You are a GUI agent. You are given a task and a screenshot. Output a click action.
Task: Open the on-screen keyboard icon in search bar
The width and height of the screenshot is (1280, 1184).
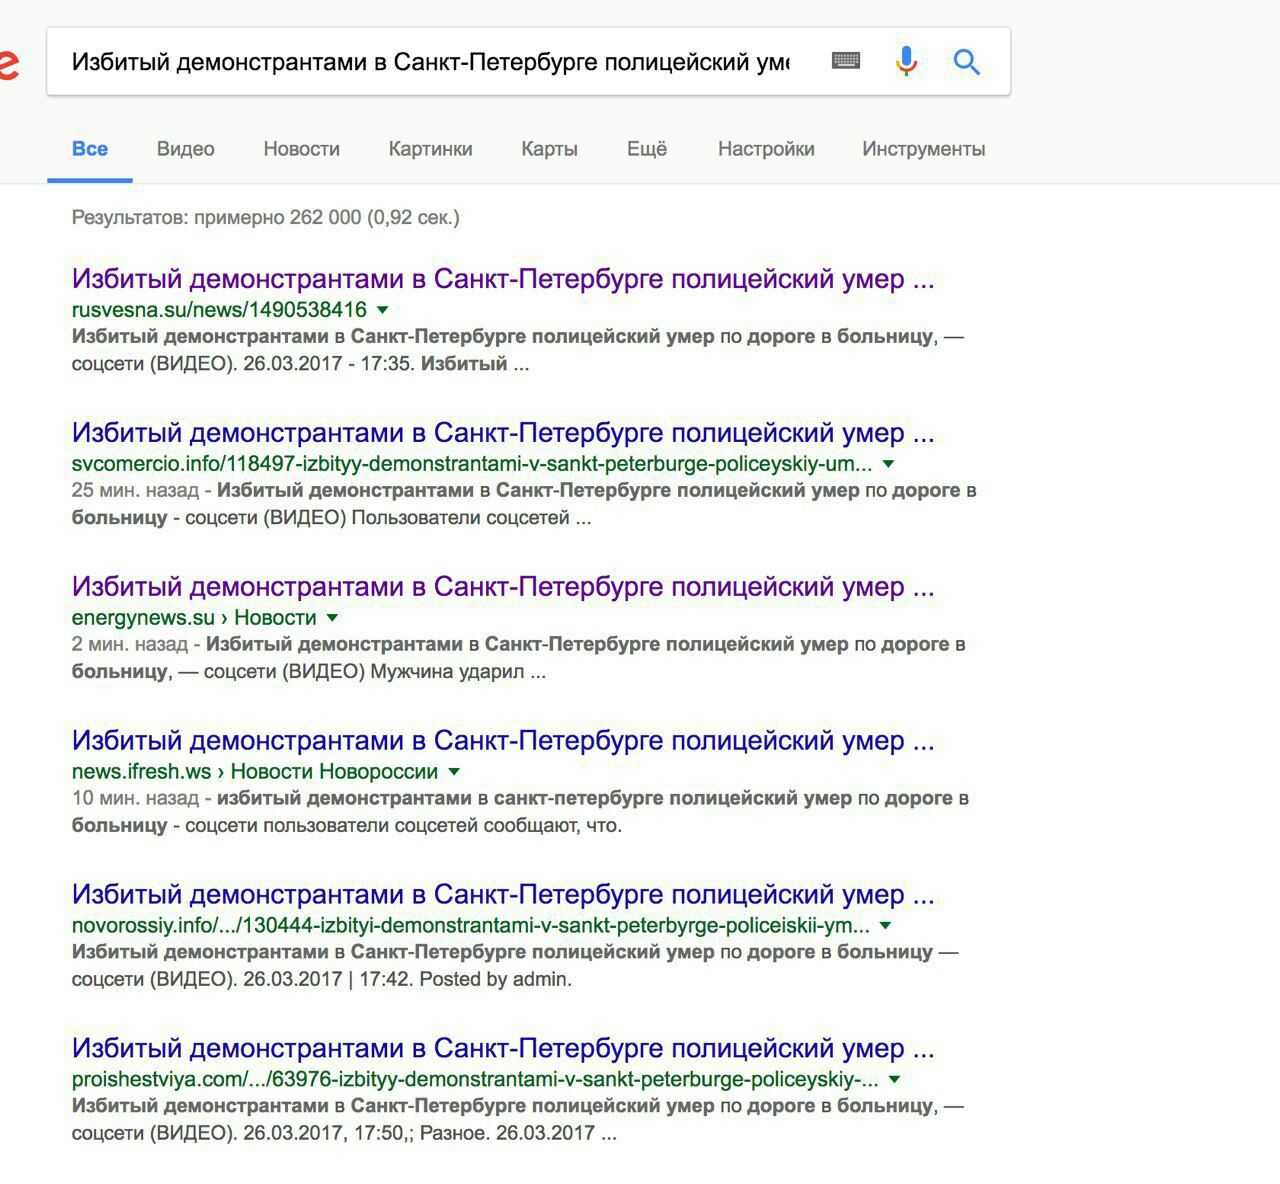click(846, 62)
